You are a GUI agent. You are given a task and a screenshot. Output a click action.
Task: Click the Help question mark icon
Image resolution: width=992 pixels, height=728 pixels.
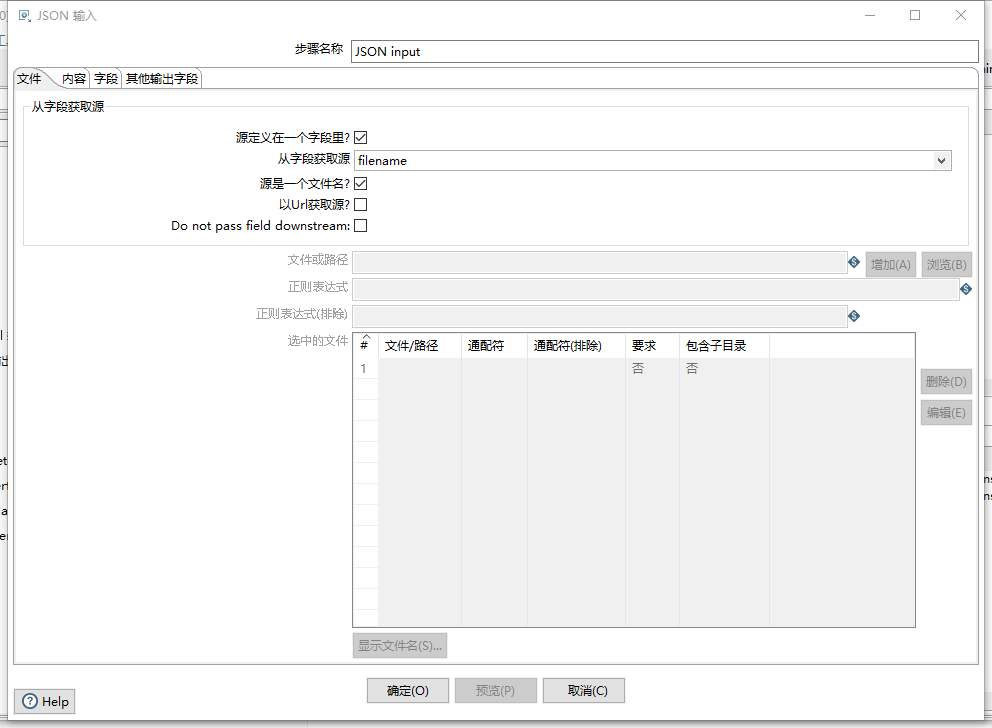point(30,701)
